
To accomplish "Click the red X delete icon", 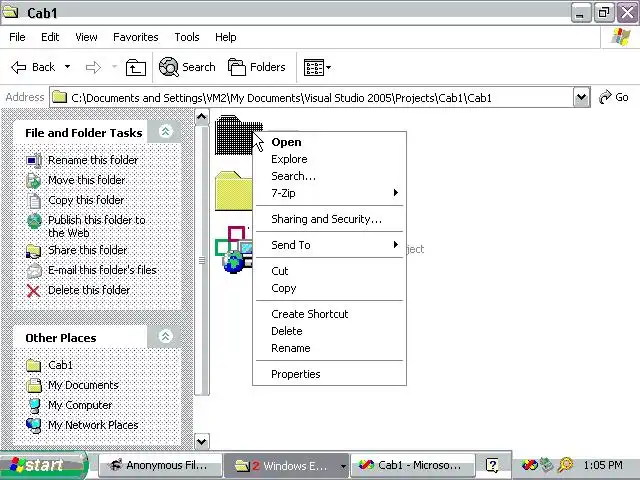I will pos(33,291).
